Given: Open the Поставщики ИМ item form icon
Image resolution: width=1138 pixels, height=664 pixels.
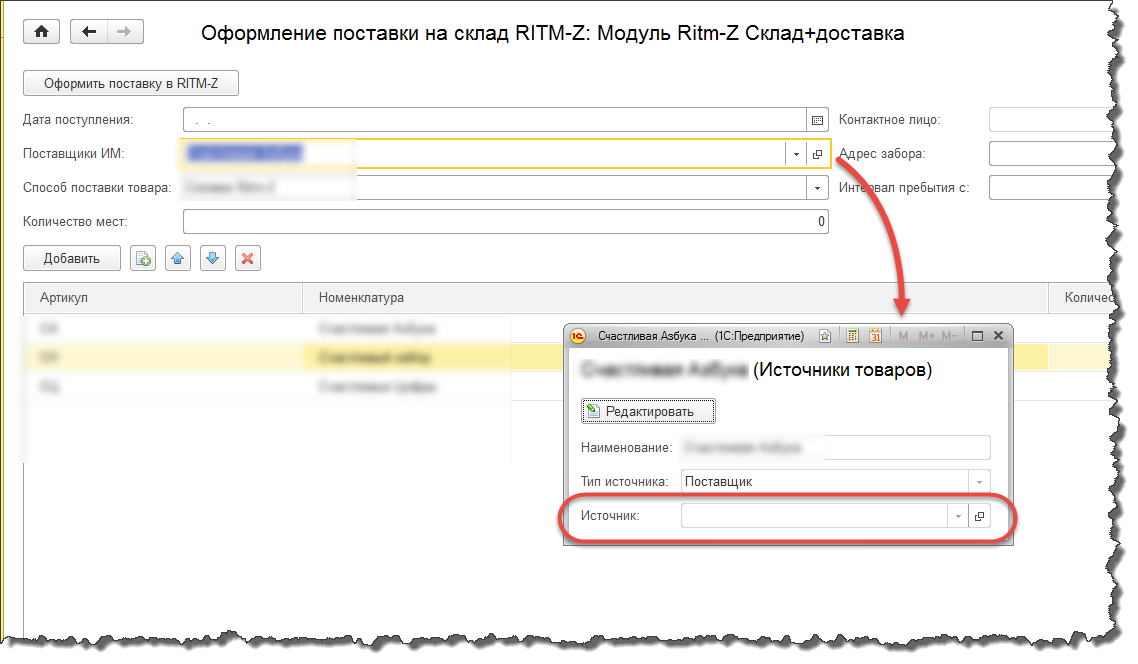Looking at the screenshot, I should click(x=818, y=154).
